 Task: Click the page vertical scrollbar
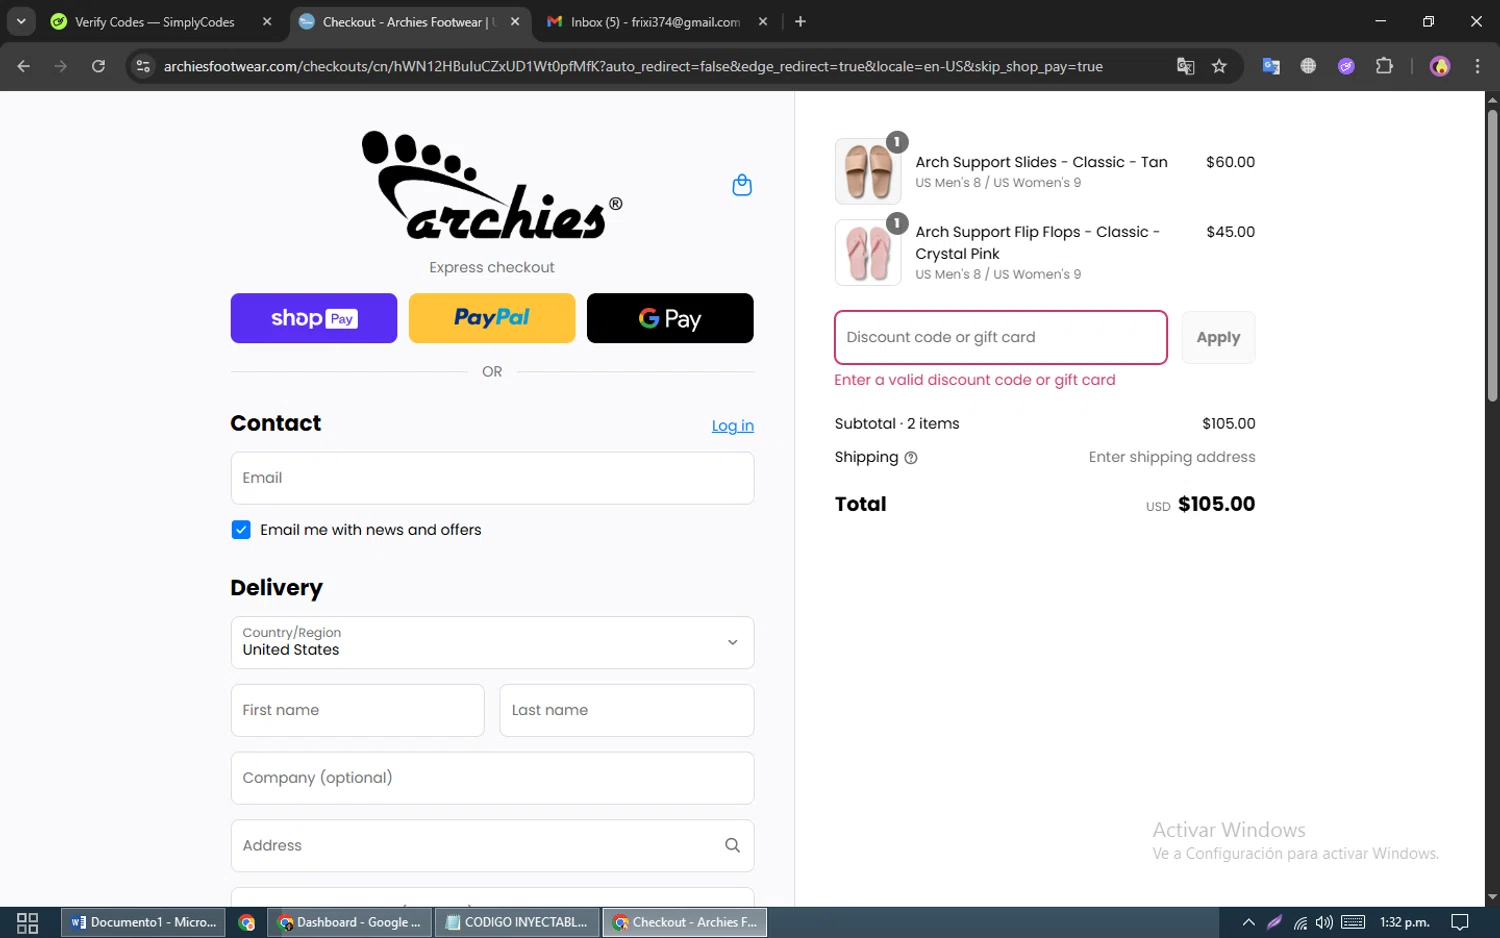[1492, 254]
